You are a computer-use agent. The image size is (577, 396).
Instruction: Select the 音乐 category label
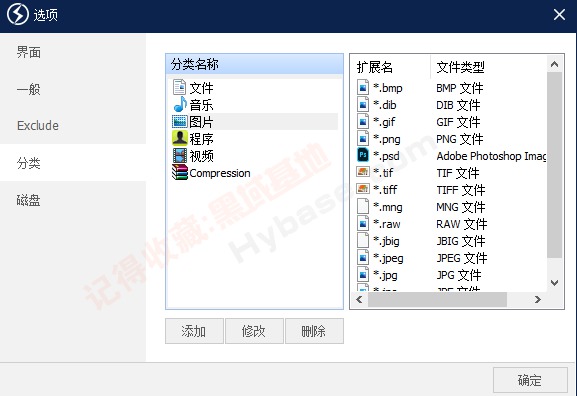click(201, 105)
